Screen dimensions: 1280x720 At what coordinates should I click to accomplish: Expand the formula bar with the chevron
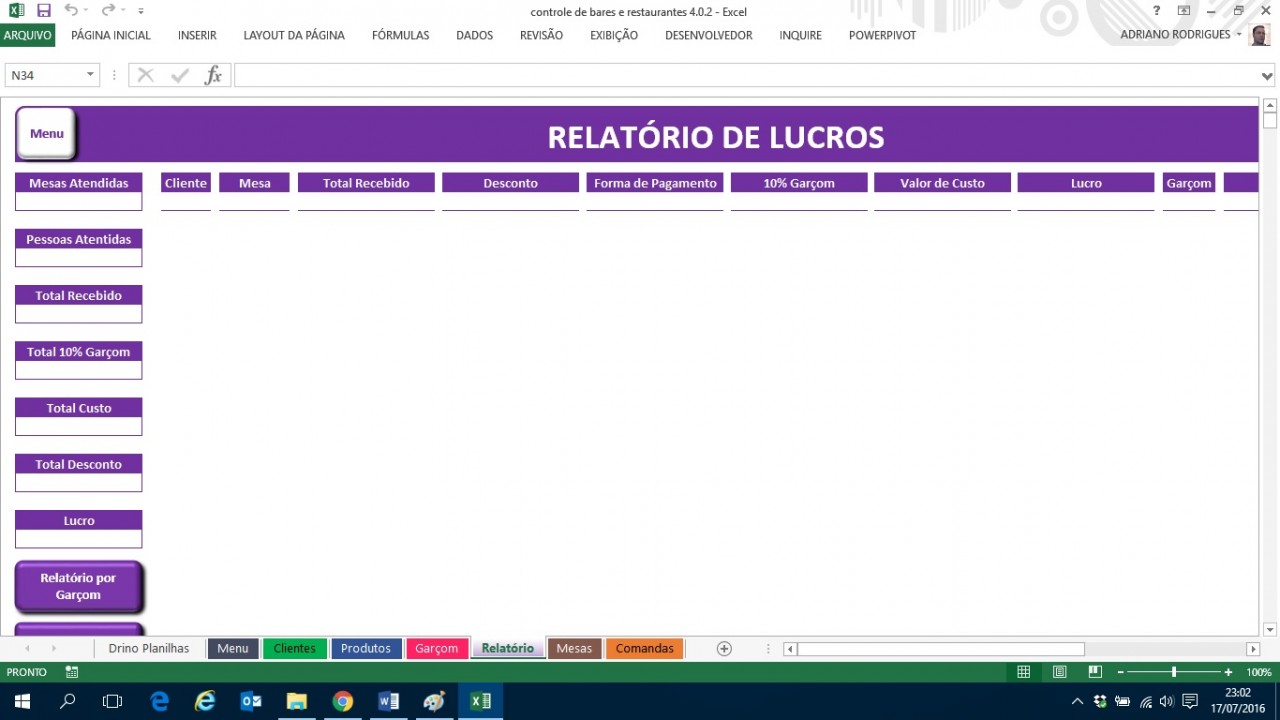1268,76
